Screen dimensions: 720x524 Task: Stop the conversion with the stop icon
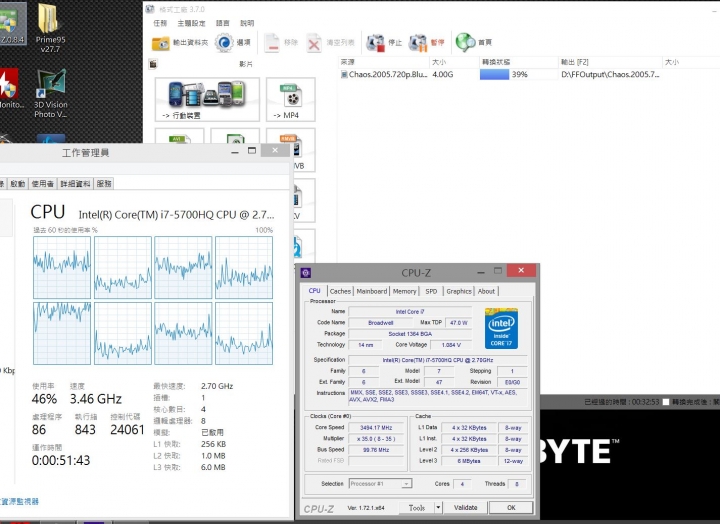(375, 43)
